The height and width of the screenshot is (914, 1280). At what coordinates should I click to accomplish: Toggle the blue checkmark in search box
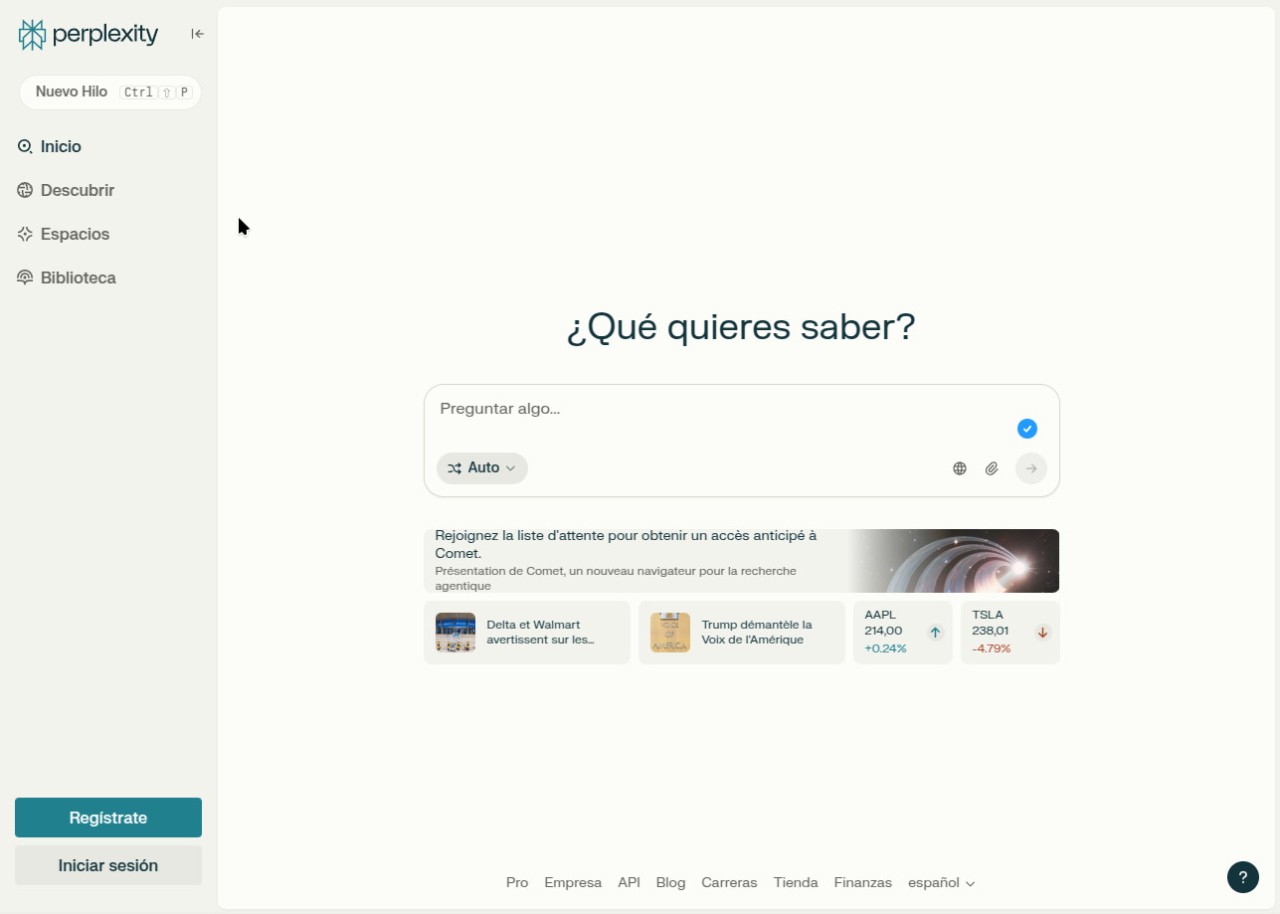click(1027, 429)
